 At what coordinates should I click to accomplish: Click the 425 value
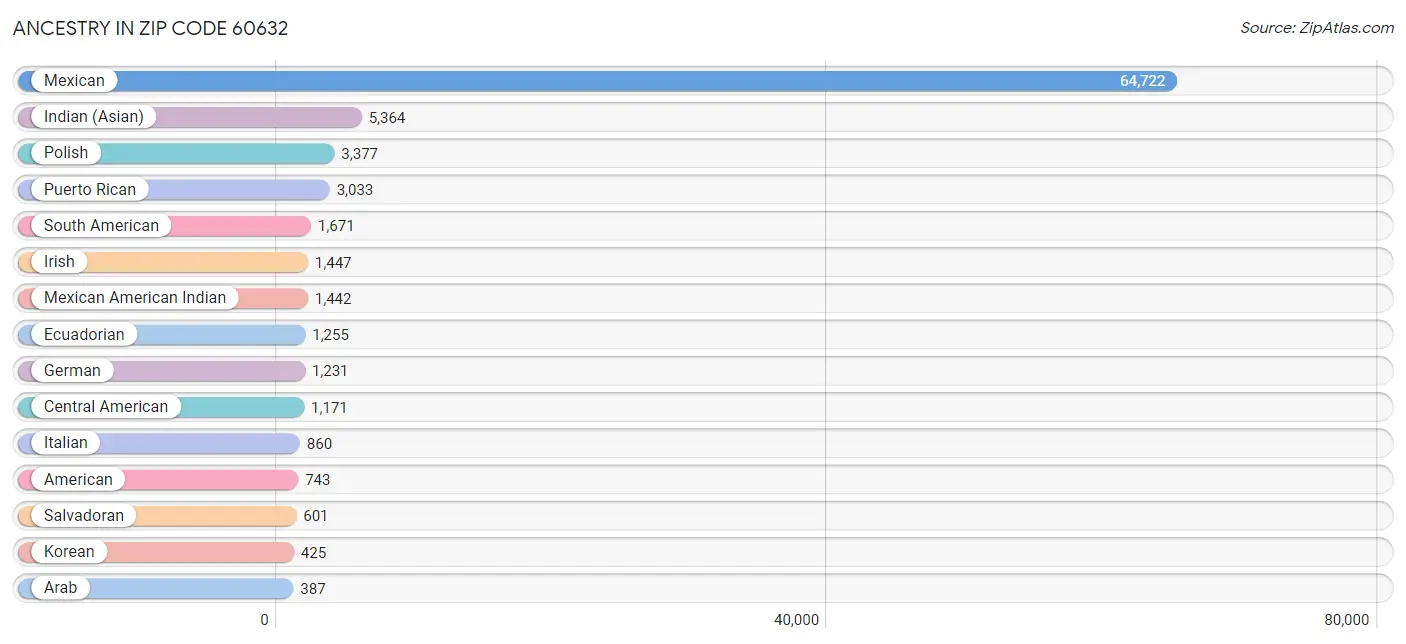pyautogui.click(x=314, y=552)
